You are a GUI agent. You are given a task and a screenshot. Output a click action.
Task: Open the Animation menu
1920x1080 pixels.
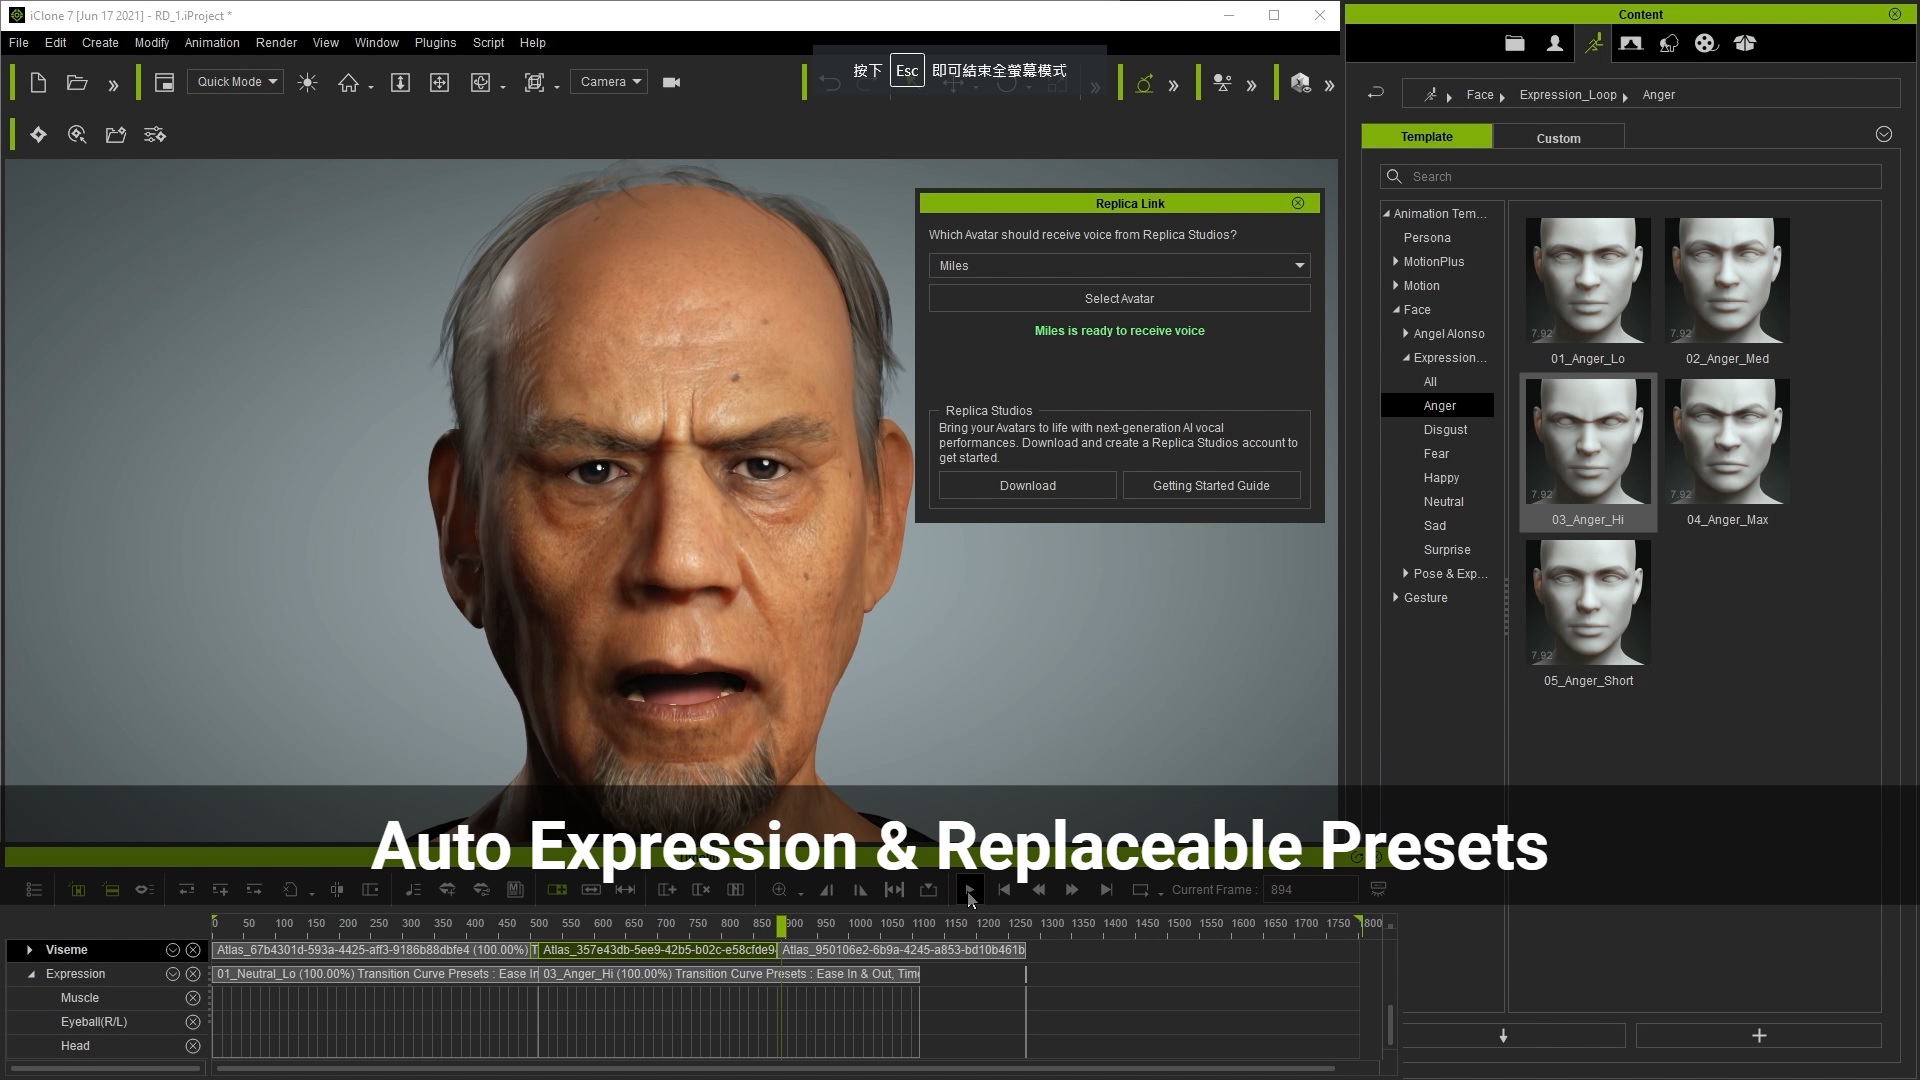coord(212,43)
